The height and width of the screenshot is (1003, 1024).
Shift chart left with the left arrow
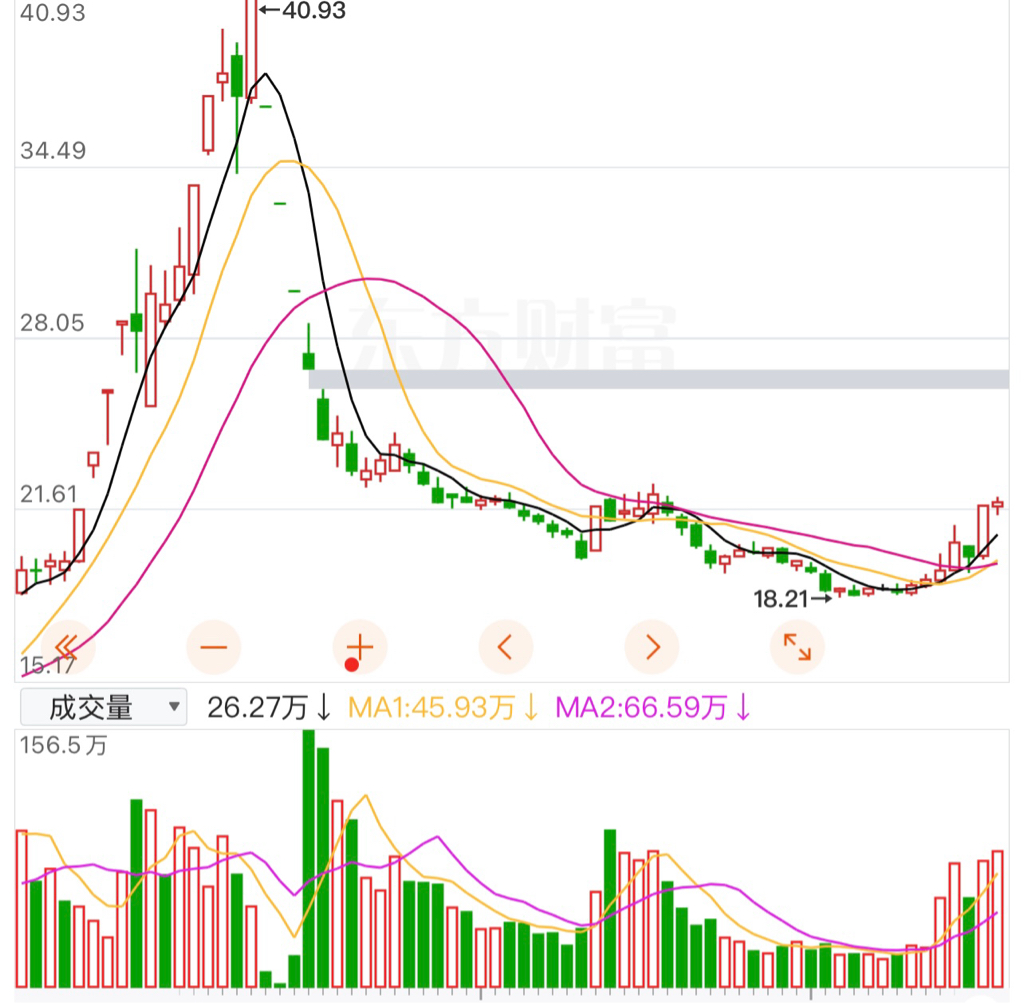505,647
